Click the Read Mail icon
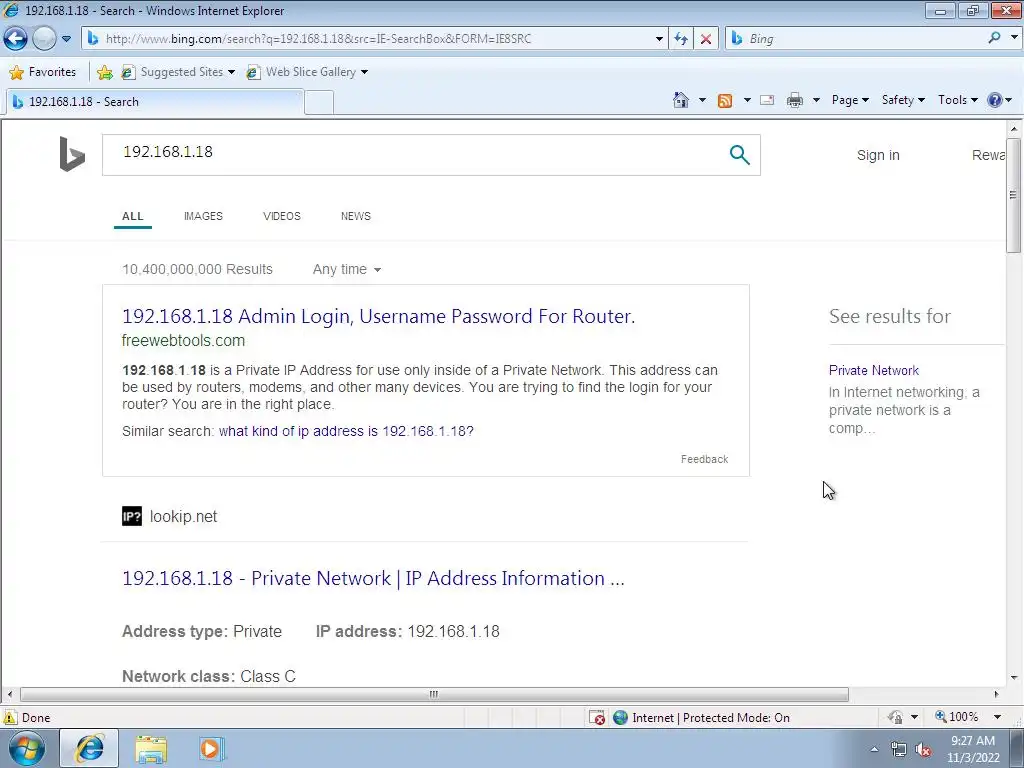The image size is (1024, 768). click(767, 100)
